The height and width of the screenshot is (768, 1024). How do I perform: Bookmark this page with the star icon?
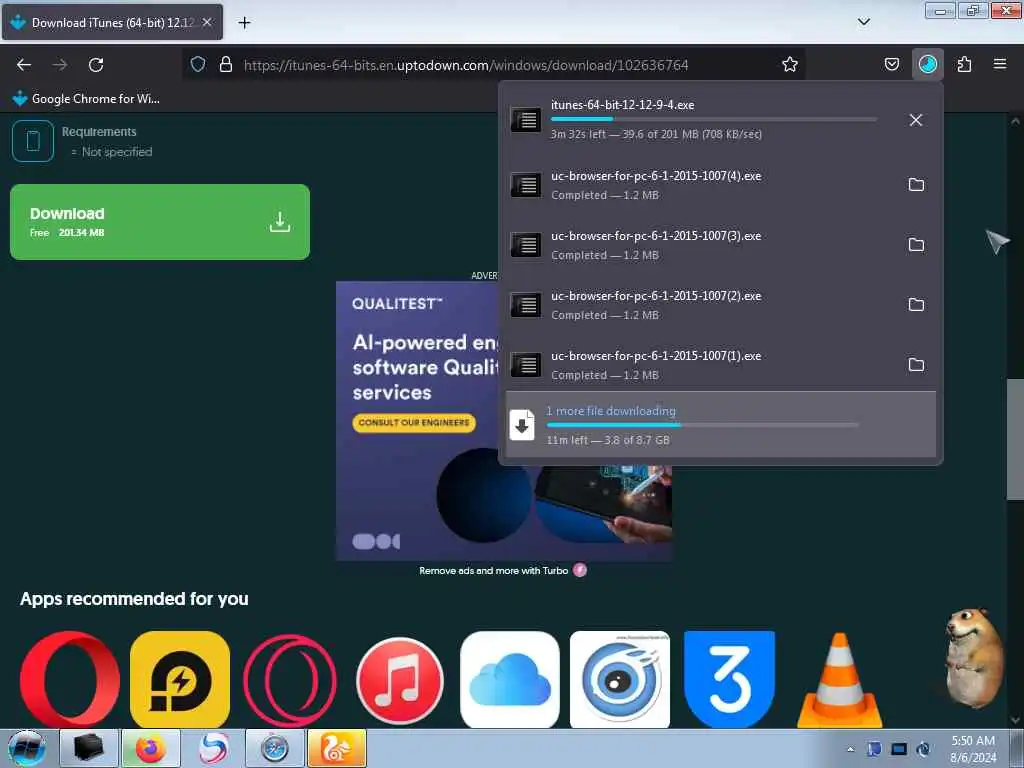[790, 64]
